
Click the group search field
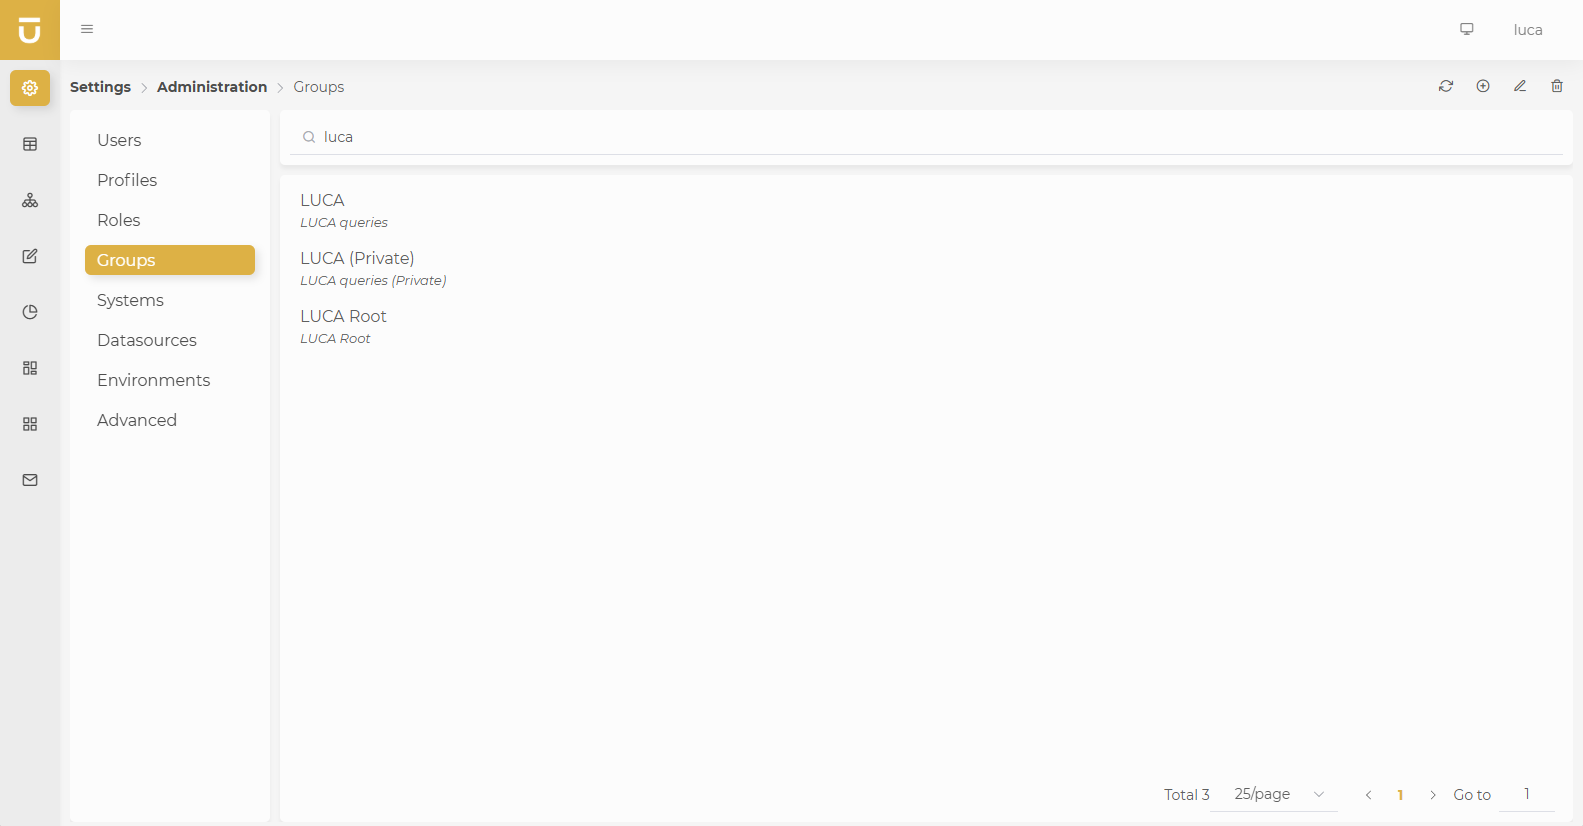930,137
